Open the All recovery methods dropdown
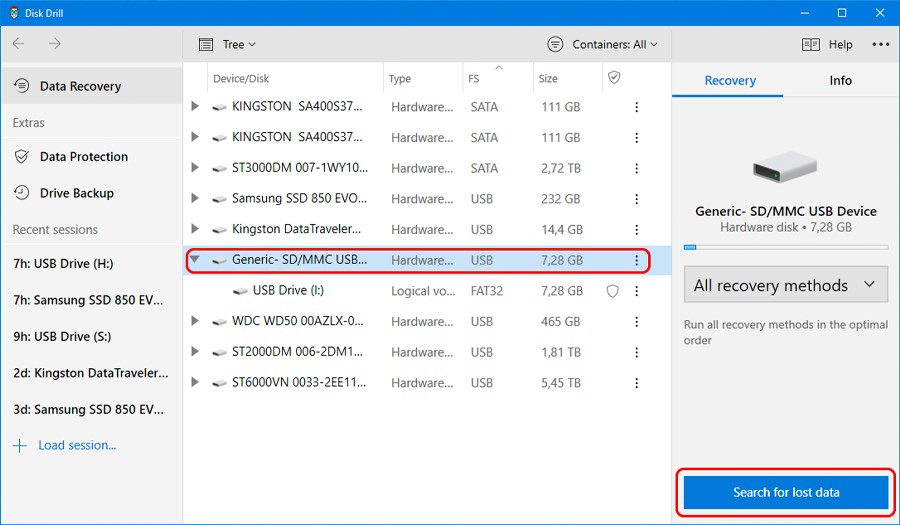The height and width of the screenshot is (525, 900). (785, 285)
